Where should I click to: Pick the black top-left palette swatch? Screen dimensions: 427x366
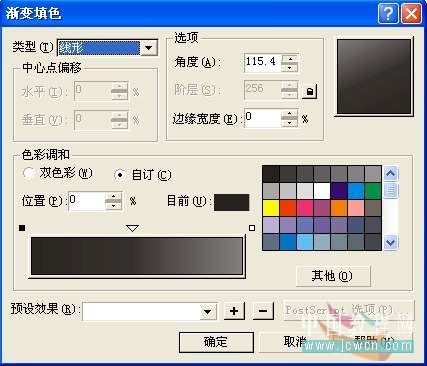click(x=271, y=174)
